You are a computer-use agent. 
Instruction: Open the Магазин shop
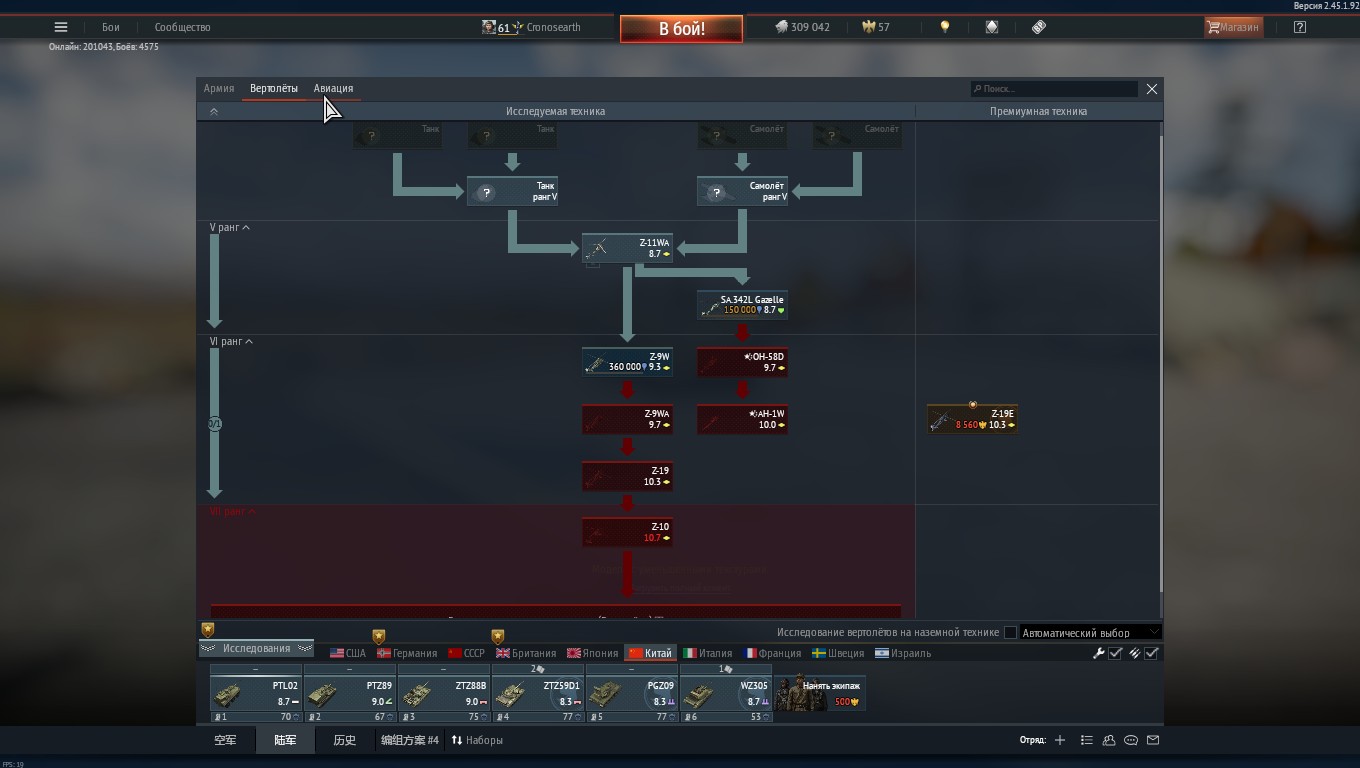[1233, 27]
